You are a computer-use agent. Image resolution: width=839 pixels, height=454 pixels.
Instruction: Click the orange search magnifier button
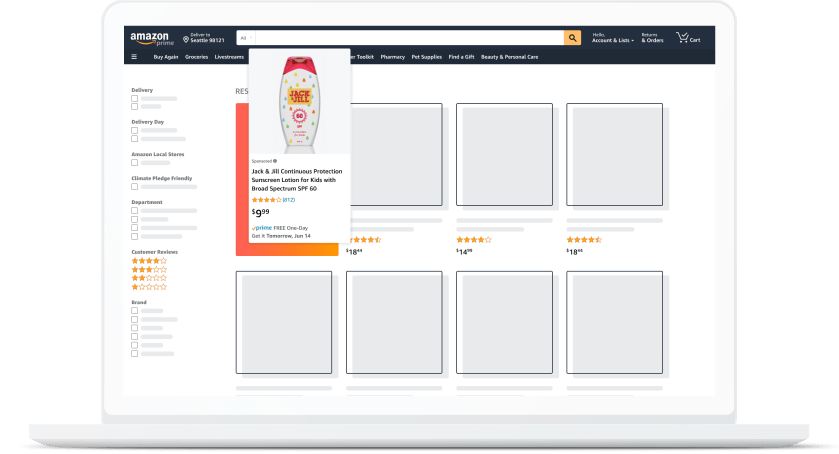pyautogui.click(x=572, y=38)
